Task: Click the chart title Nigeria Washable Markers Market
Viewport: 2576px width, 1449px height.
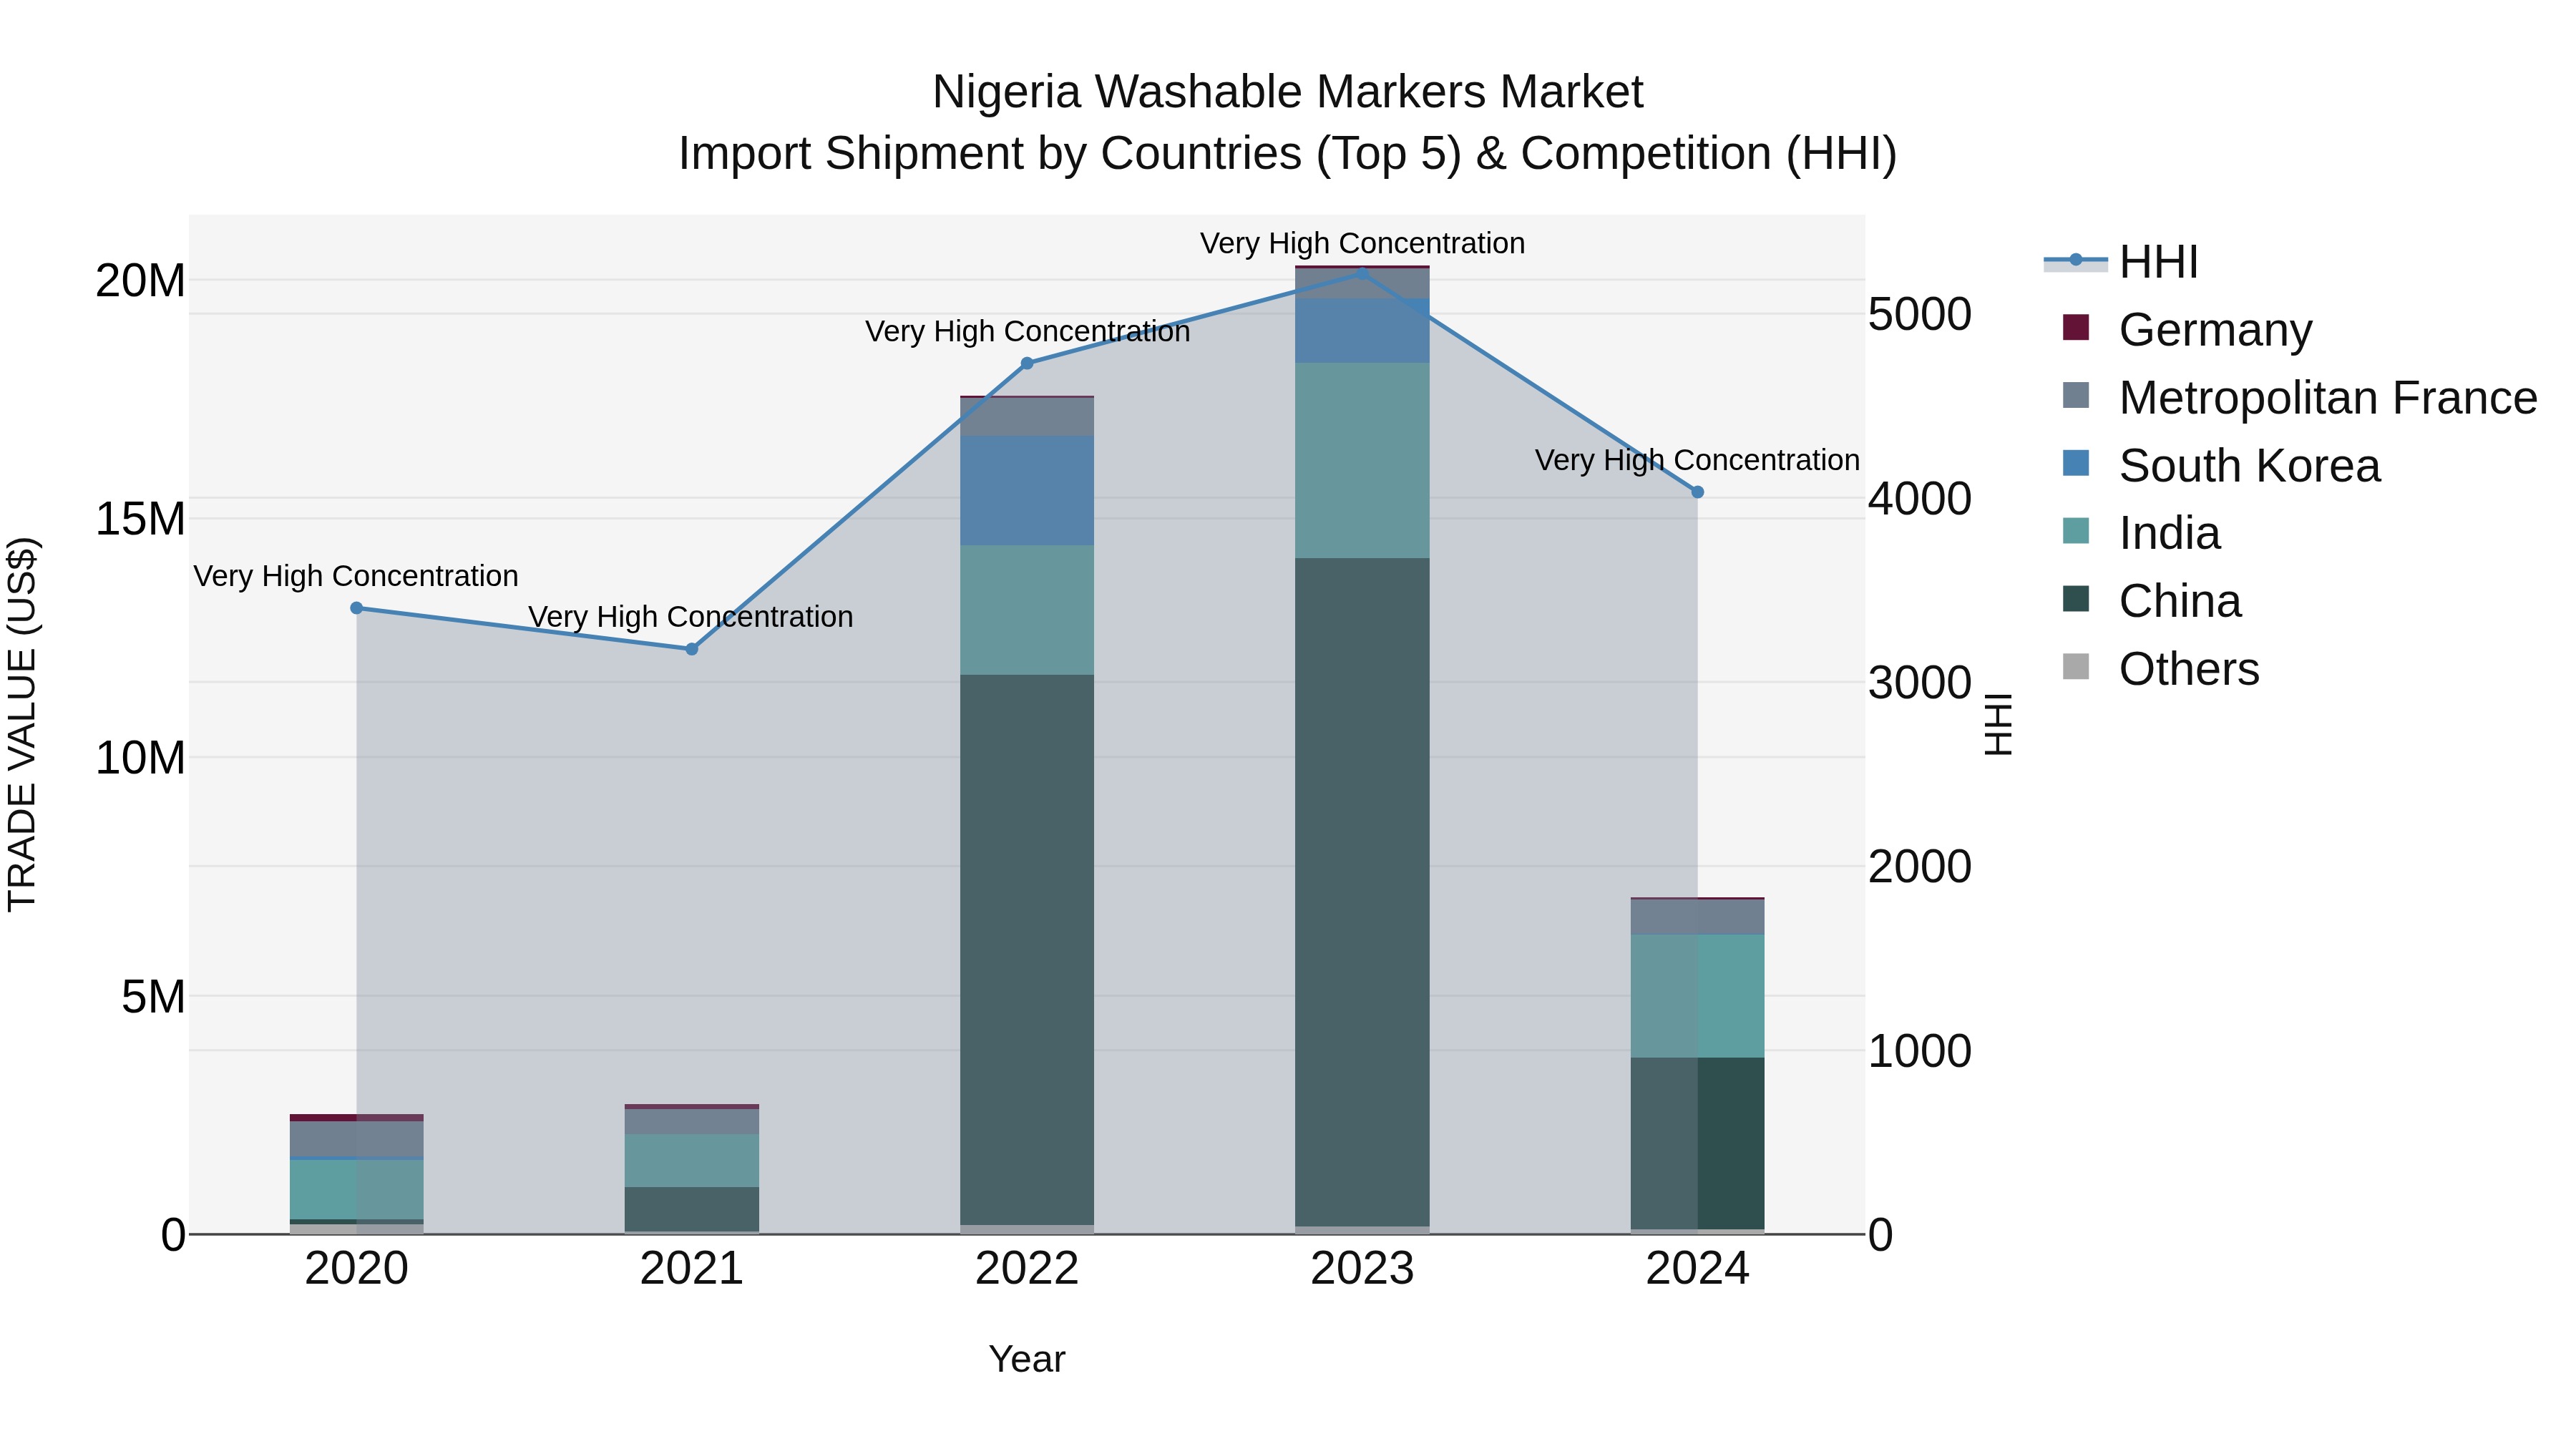Action: coord(1288,92)
